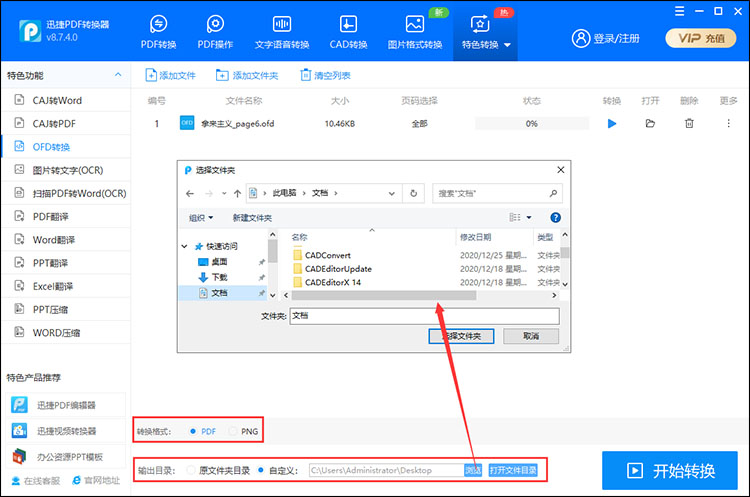The image size is (750, 497).
Task: Click the WORD压缩 sidebar icon
Action: [19, 331]
